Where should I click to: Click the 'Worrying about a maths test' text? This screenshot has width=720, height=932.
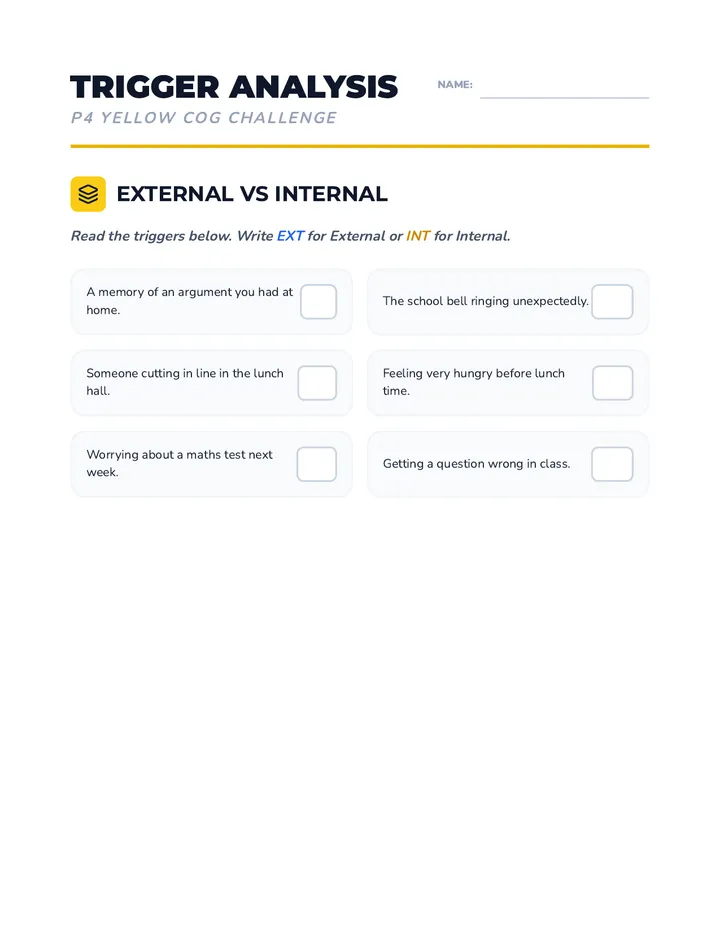tap(180, 463)
